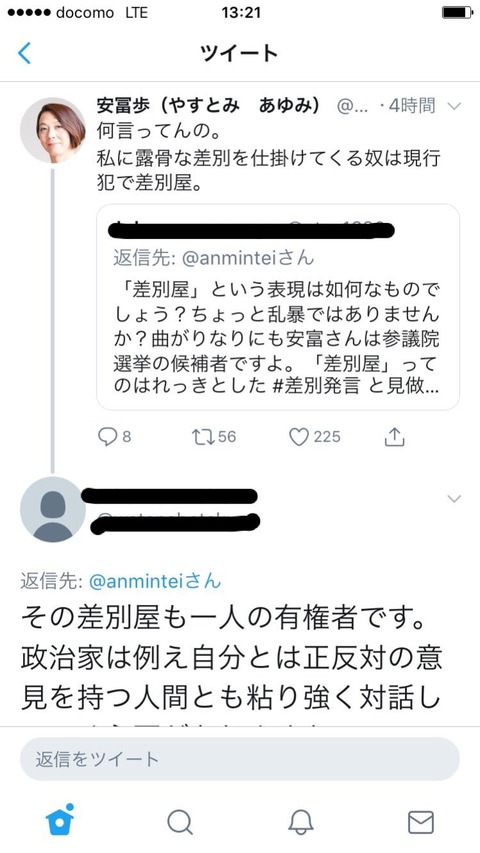Viewport: 480px width, 853px height.
Task: Open 安冨歩 profile picture
Action: pyautogui.click(x=53, y=131)
